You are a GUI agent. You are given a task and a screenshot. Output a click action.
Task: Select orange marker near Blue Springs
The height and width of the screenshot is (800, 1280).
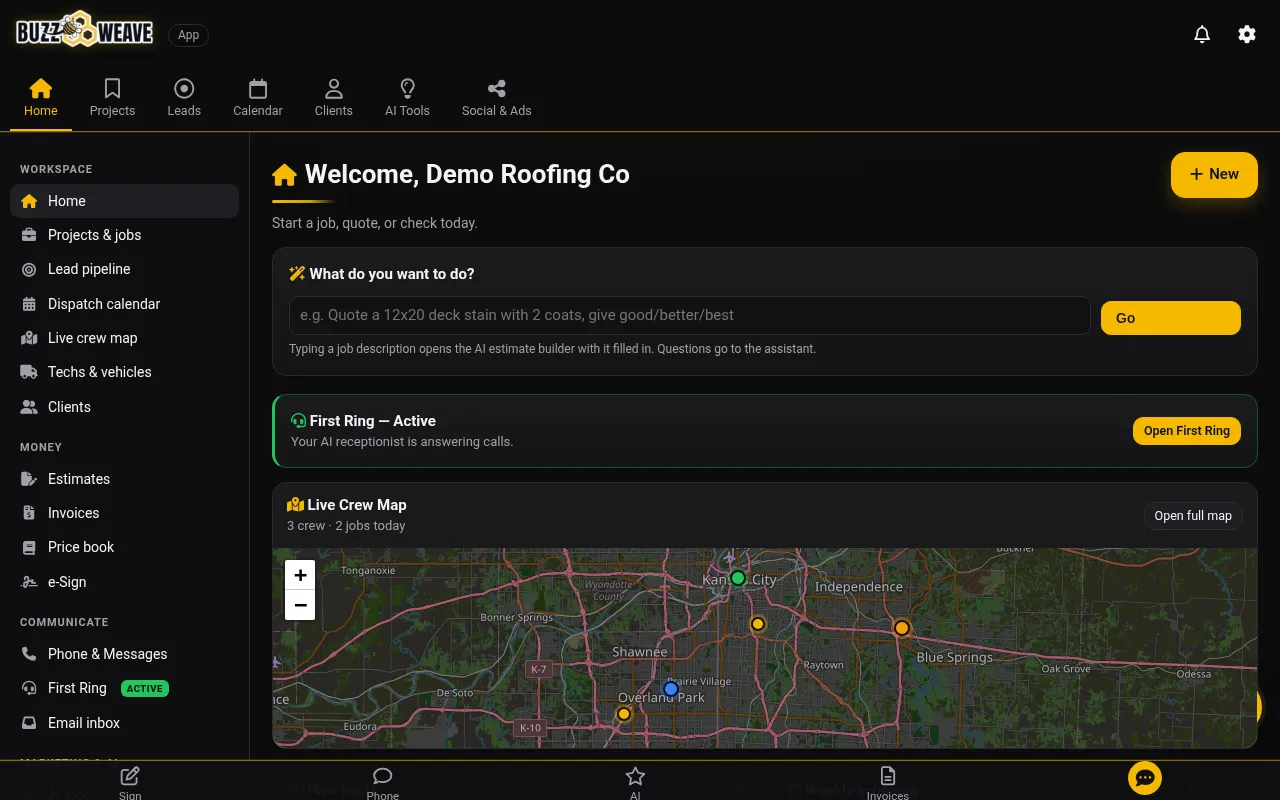pyautogui.click(x=902, y=628)
